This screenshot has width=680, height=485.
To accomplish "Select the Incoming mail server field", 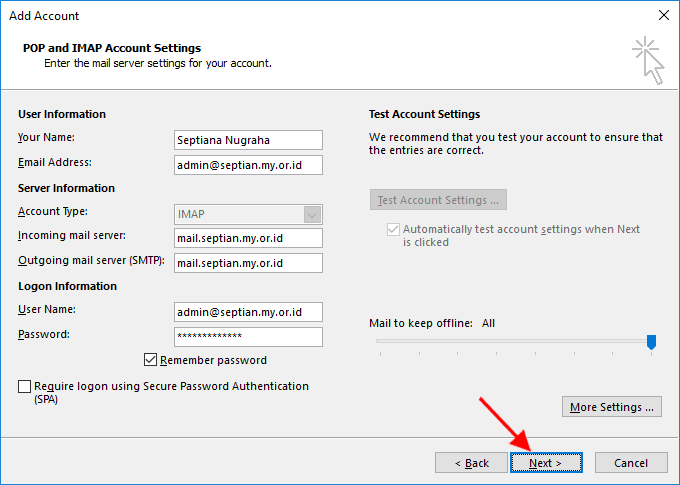I will [248, 238].
